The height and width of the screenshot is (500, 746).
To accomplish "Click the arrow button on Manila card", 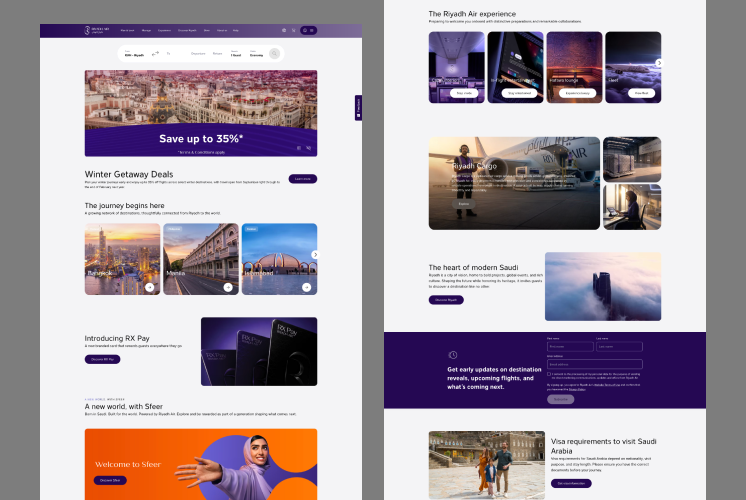I will 228,287.
